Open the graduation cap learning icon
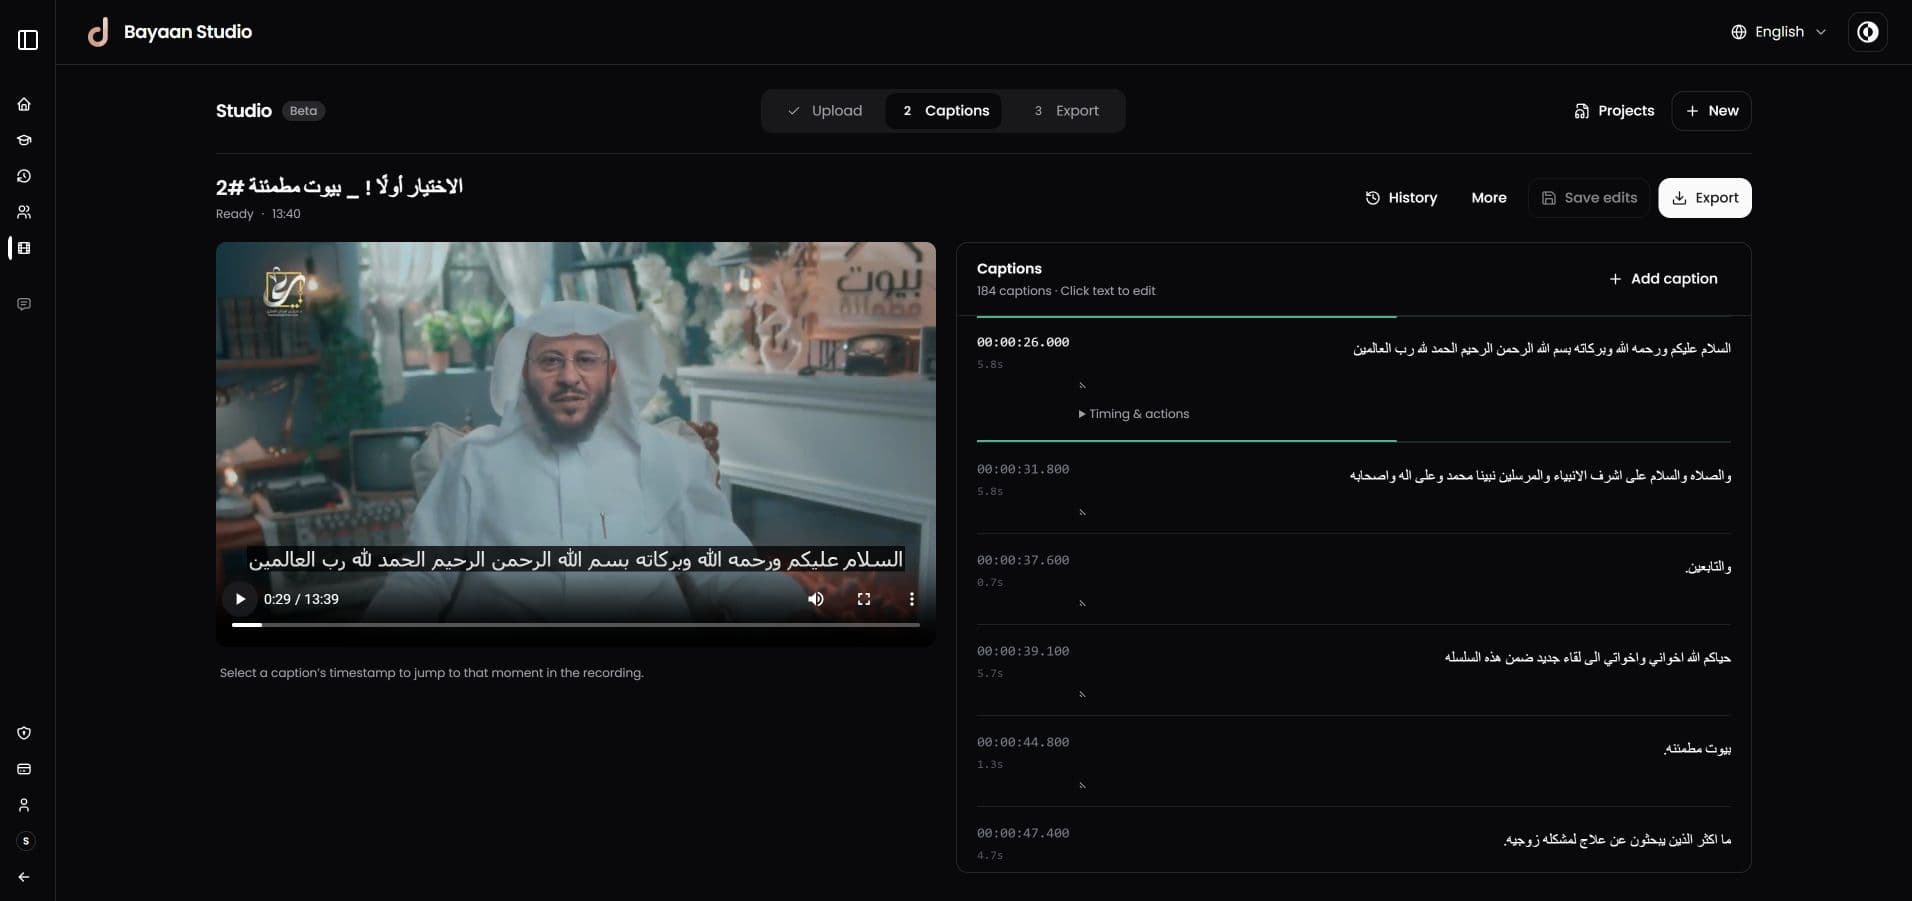Viewport: 1912px width, 901px height. [24, 140]
